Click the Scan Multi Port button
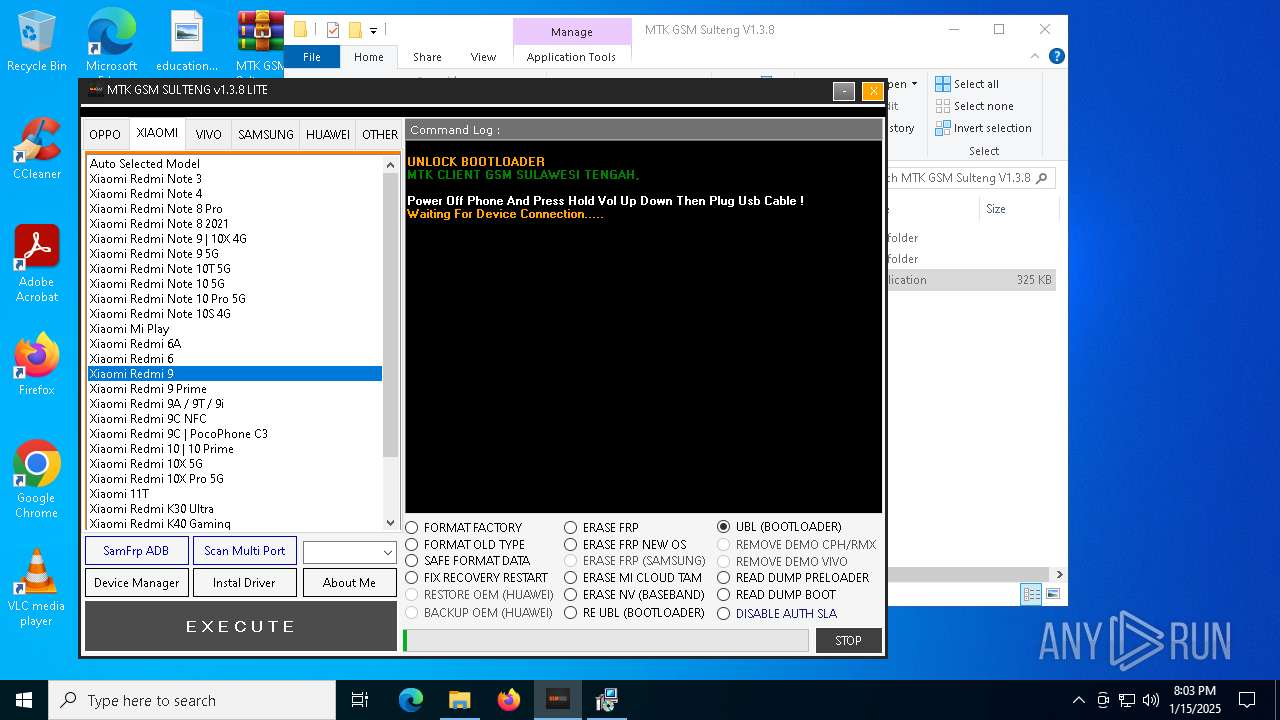Screen dimensions: 1280x720 244,551
